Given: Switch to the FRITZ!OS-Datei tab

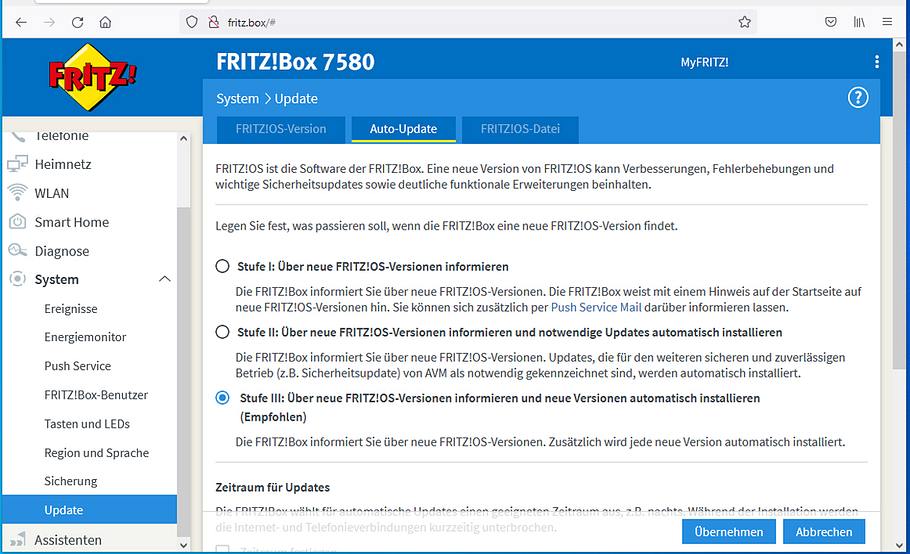Looking at the screenshot, I should [x=519, y=129].
